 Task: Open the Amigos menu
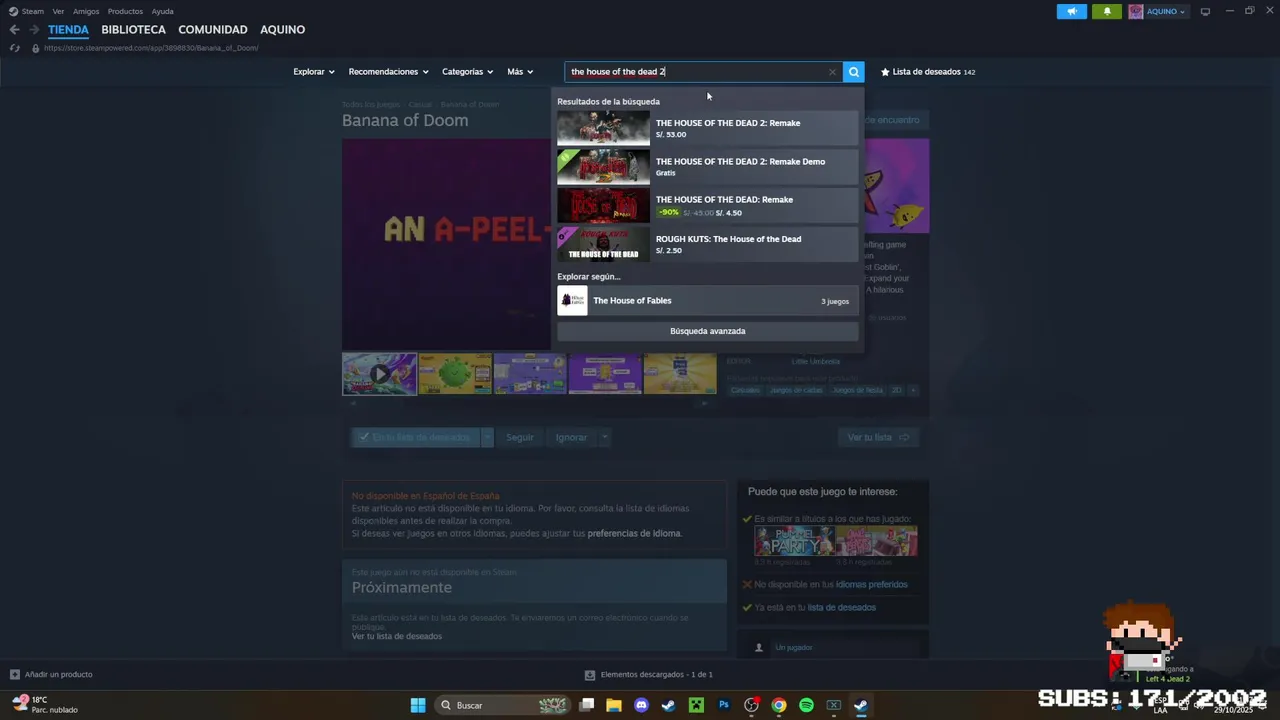tap(86, 11)
